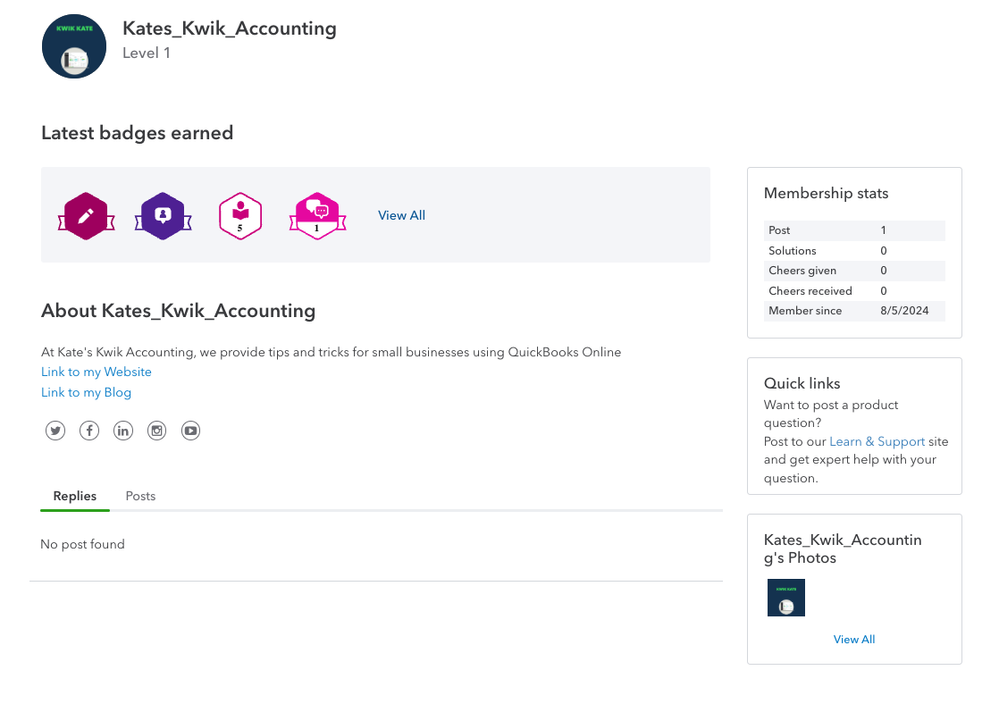Open the Twitter social icon
The image size is (999, 711).
point(55,430)
